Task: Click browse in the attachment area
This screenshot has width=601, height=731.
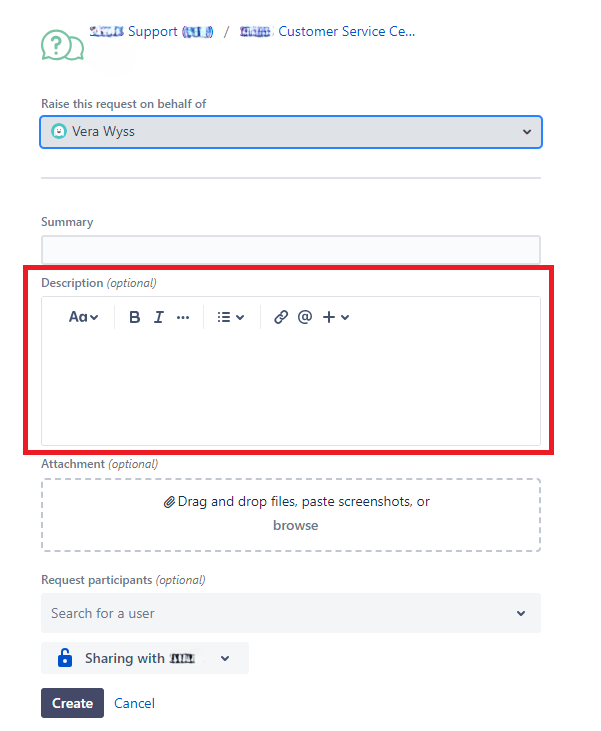Action: point(296,525)
